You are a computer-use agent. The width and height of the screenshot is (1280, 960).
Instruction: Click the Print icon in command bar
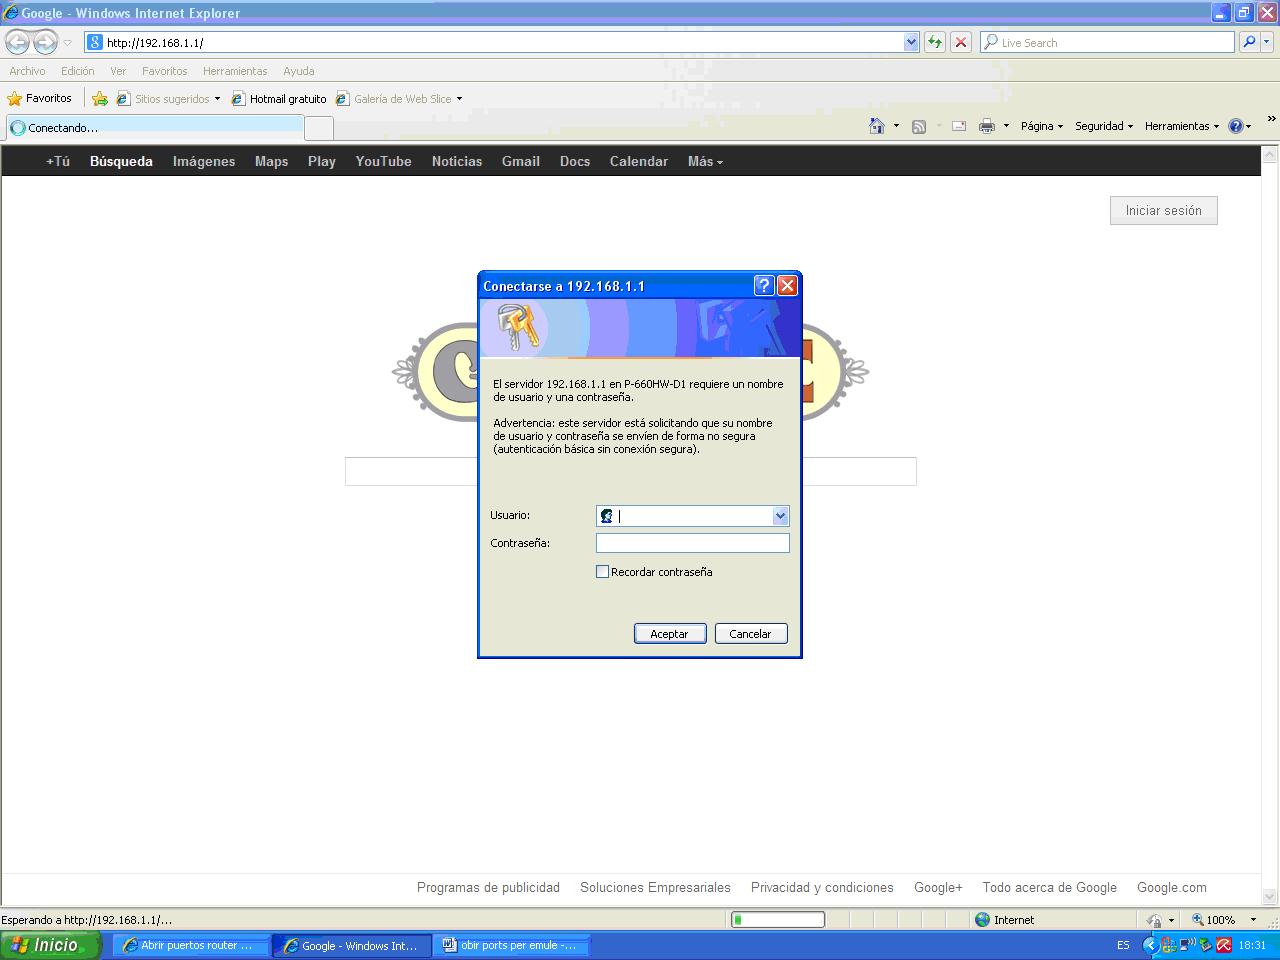987,126
